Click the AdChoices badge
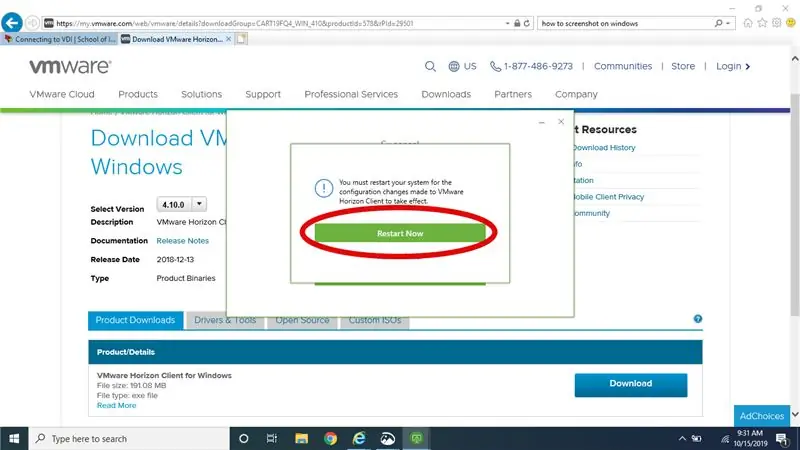 click(761, 416)
